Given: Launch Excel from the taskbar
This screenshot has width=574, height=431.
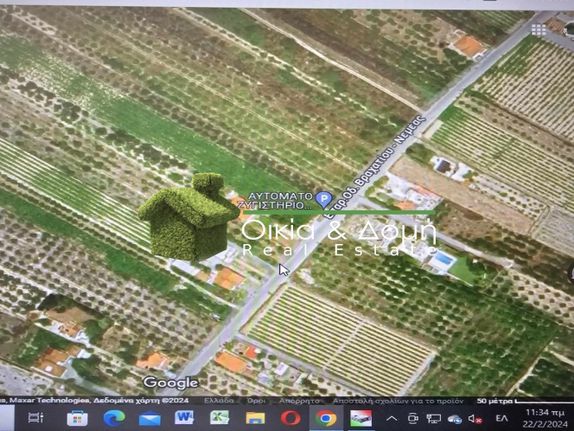Looking at the screenshot, I should pyautogui.click(x=219, y=417).
